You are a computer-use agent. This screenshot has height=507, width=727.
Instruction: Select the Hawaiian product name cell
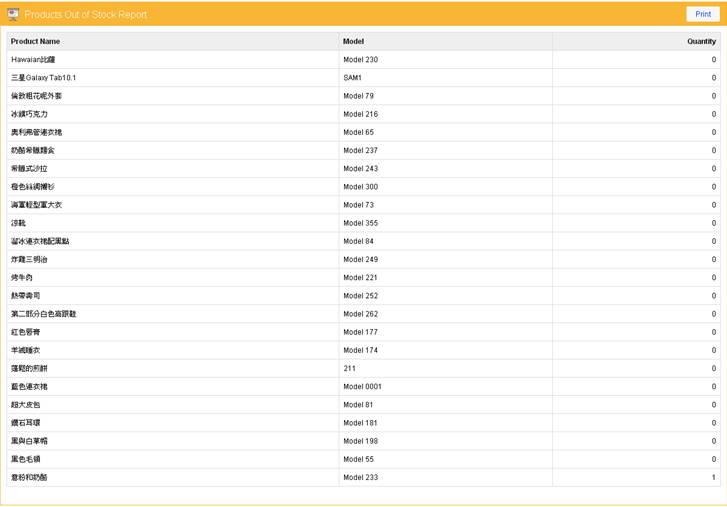33,60
